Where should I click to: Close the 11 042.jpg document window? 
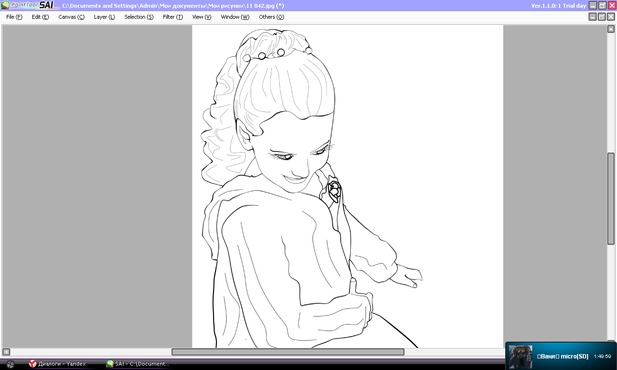pyautogui.click(x=611, y=17)
